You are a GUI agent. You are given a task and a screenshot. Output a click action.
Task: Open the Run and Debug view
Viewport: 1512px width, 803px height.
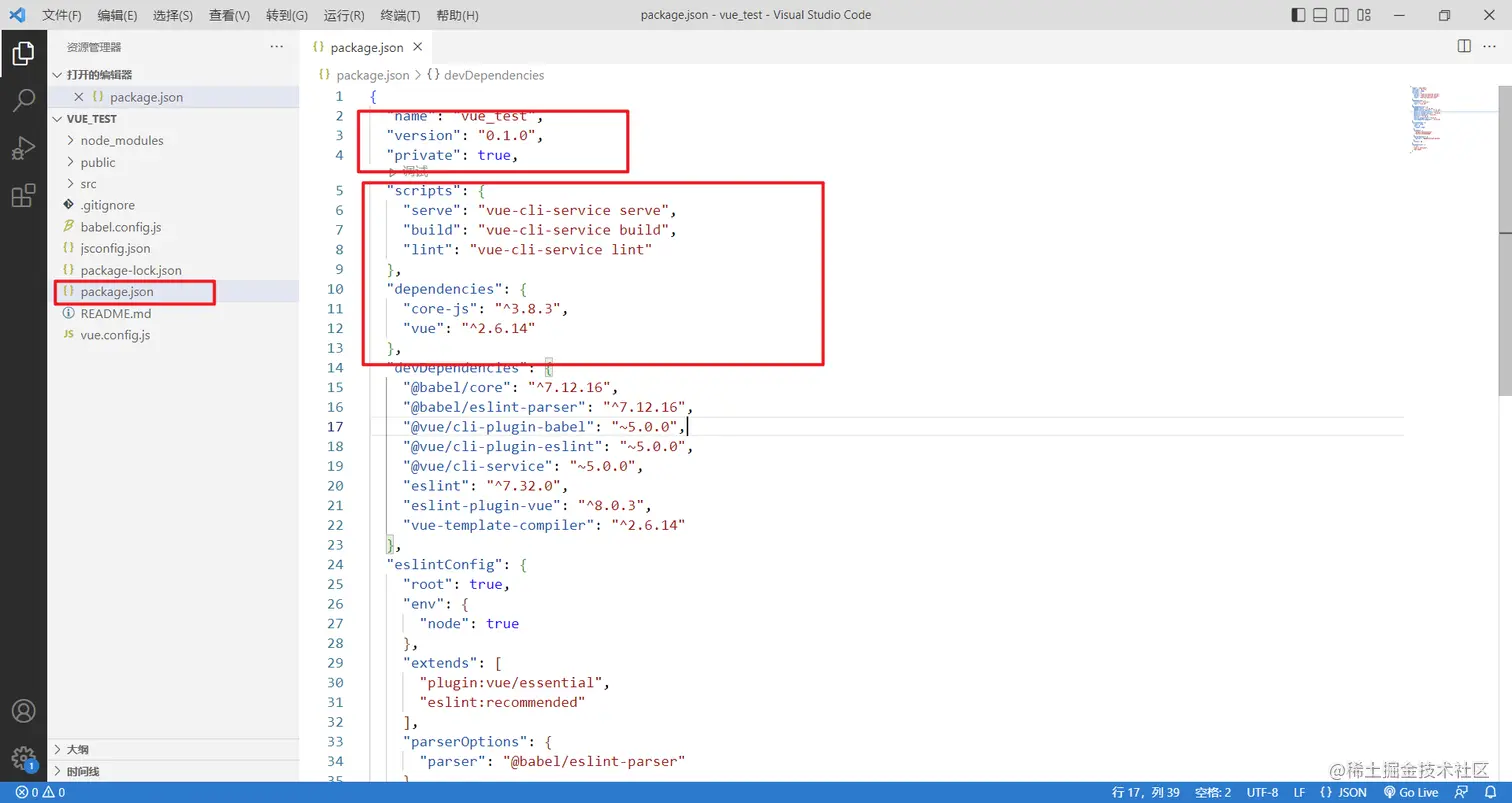pyautogui.click(x=23, y=148)
